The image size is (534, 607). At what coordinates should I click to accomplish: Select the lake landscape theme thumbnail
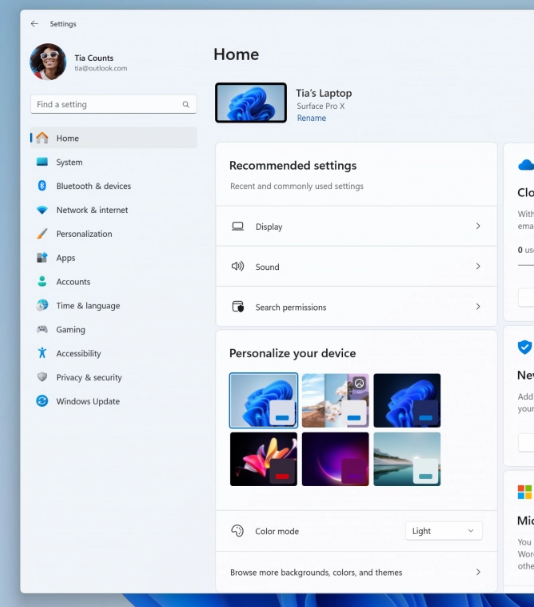tap(407, 459)
